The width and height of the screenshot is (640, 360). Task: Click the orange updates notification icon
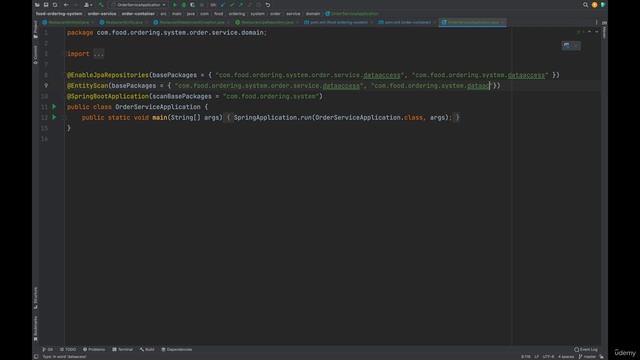[x=594, y=5]
